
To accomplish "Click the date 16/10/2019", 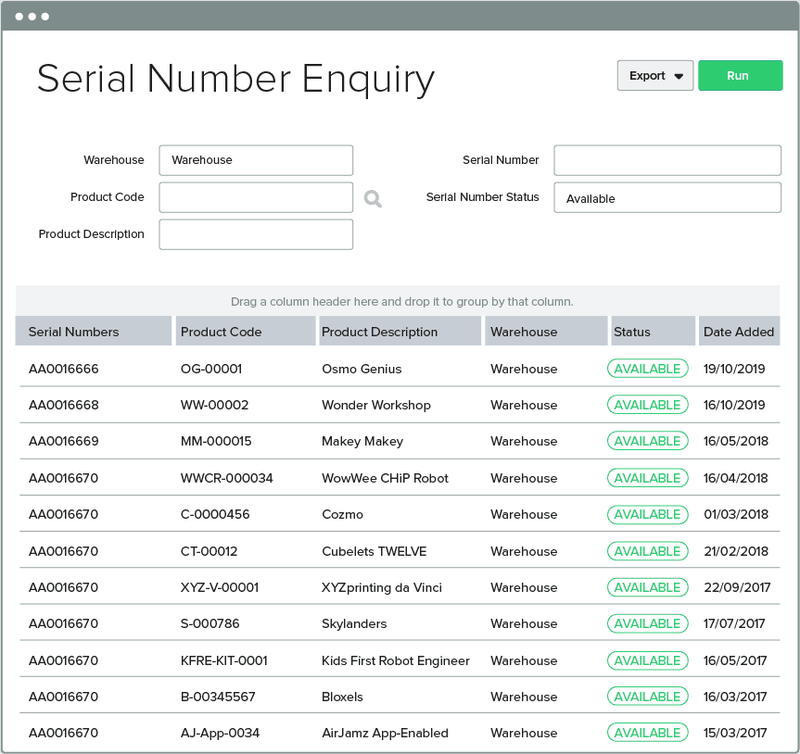I will pos(734,405).
